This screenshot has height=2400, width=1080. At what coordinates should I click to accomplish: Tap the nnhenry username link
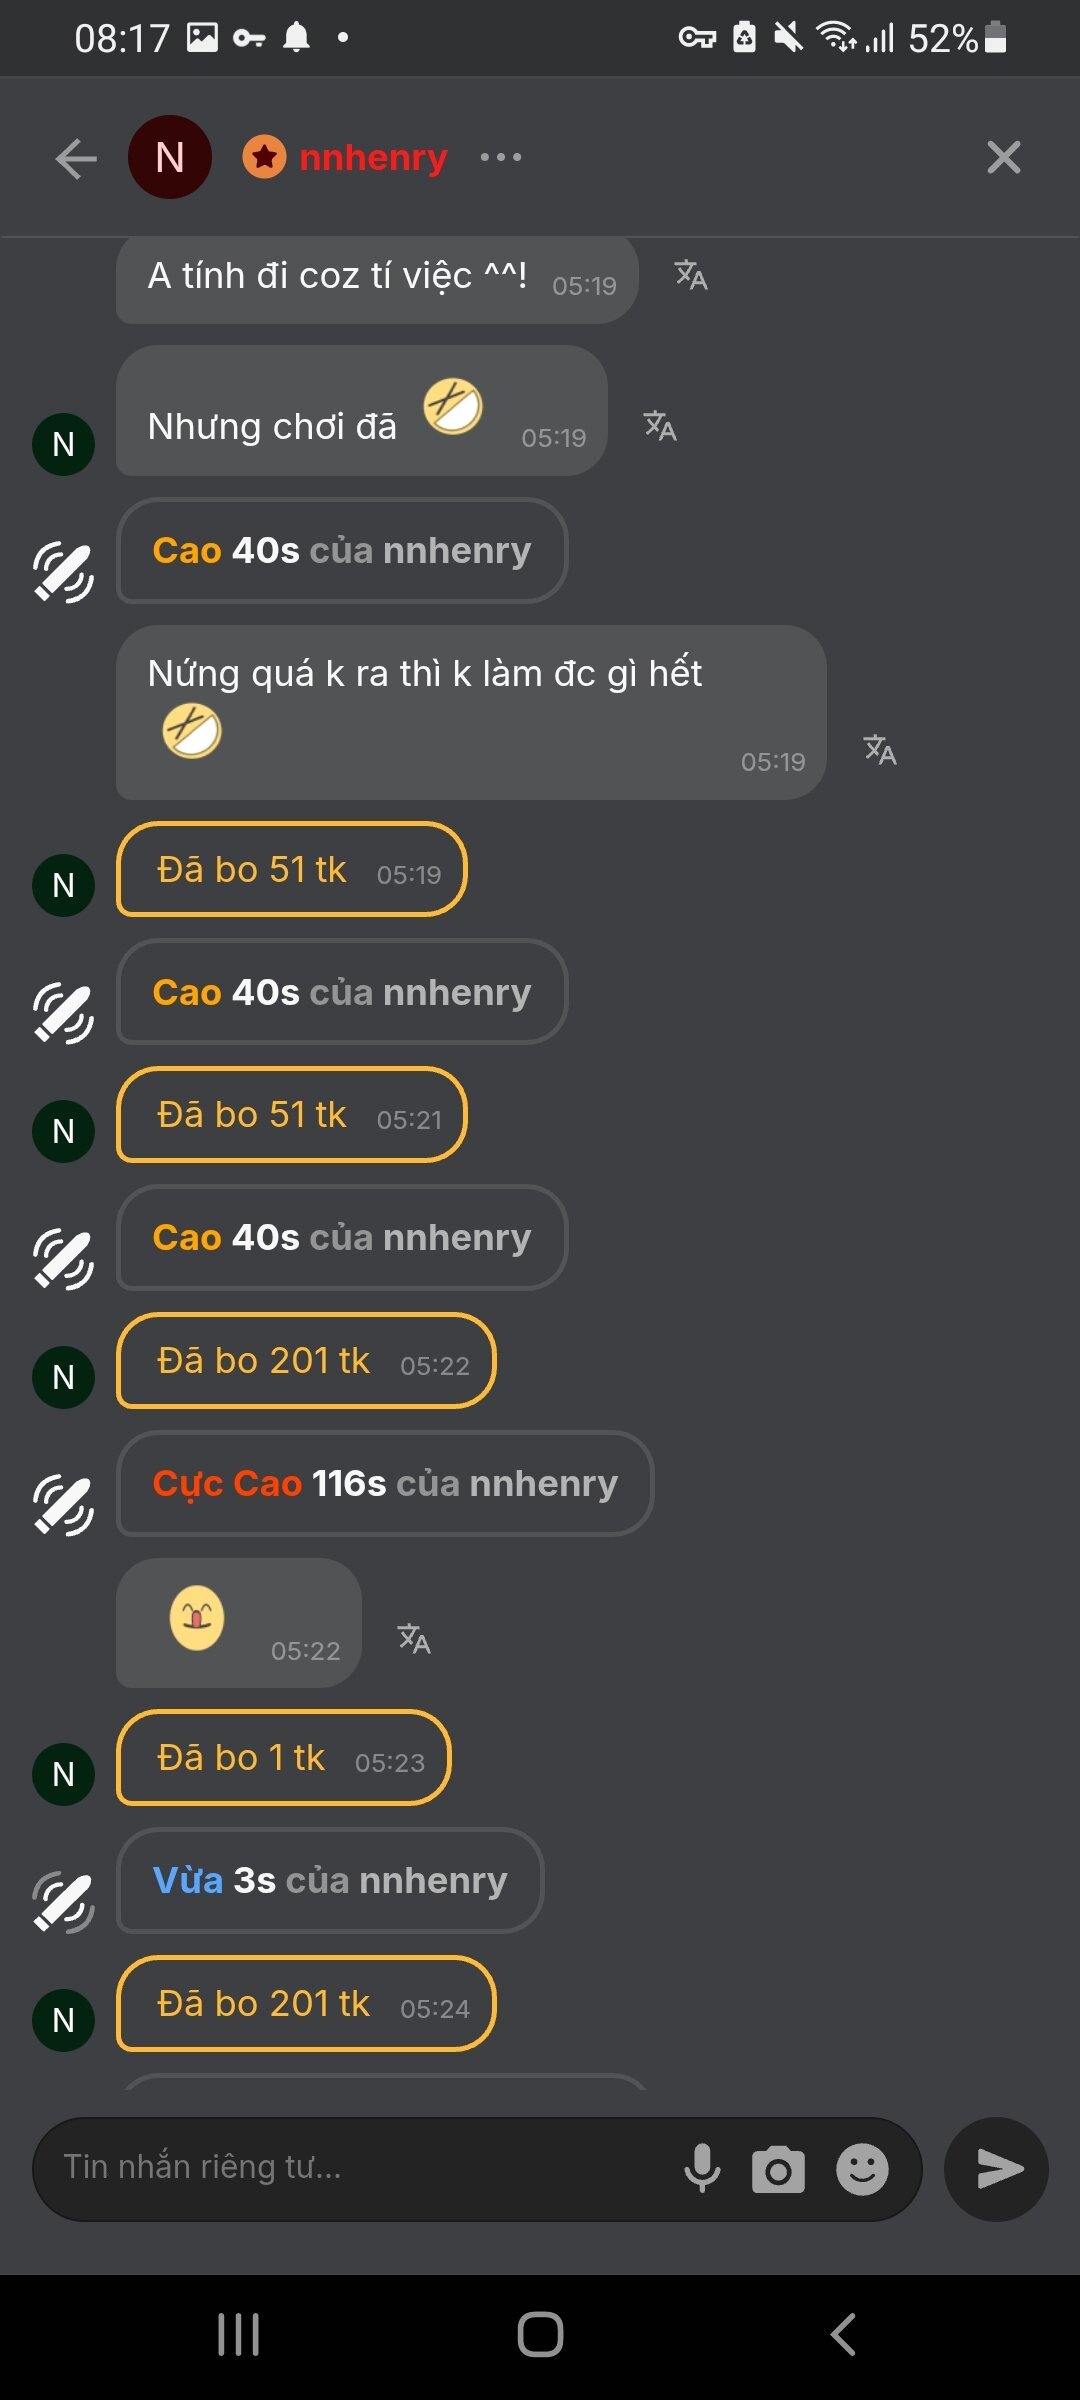pos(373,157)
